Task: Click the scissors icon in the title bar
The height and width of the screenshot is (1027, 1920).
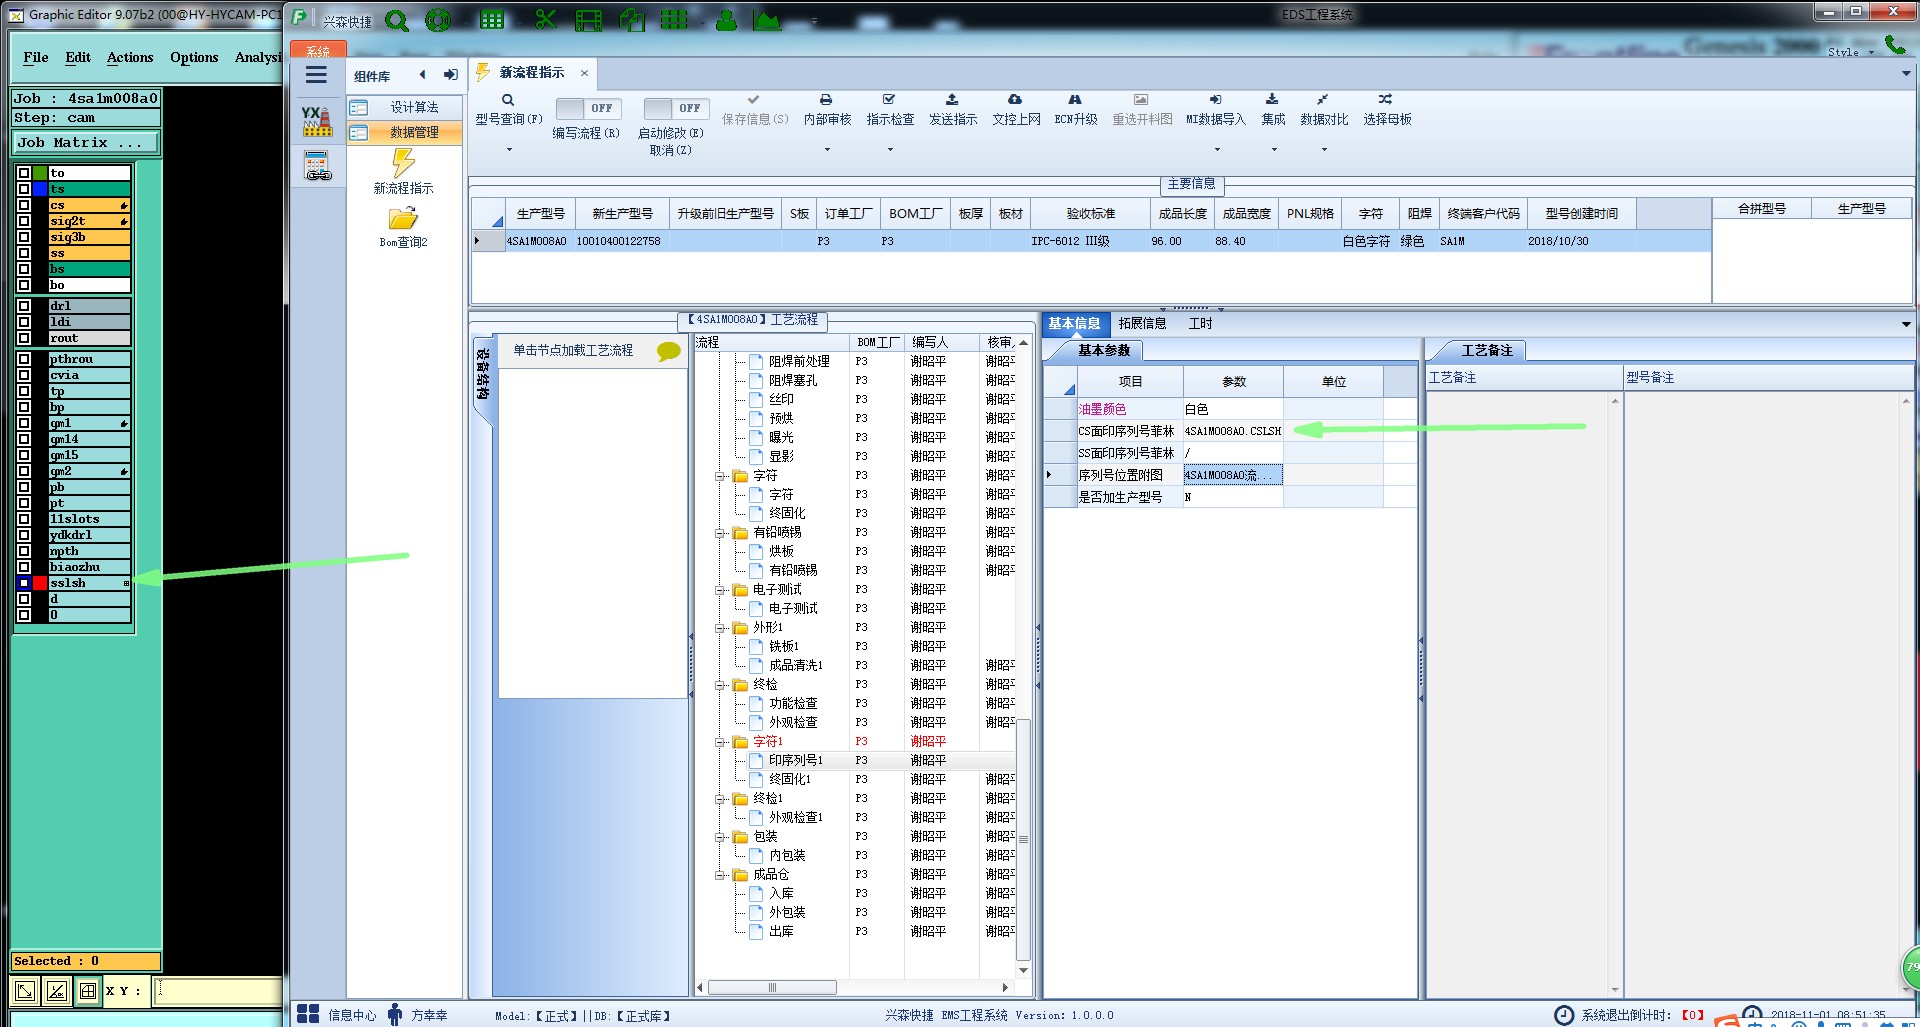Action: [x=545, y=20]
